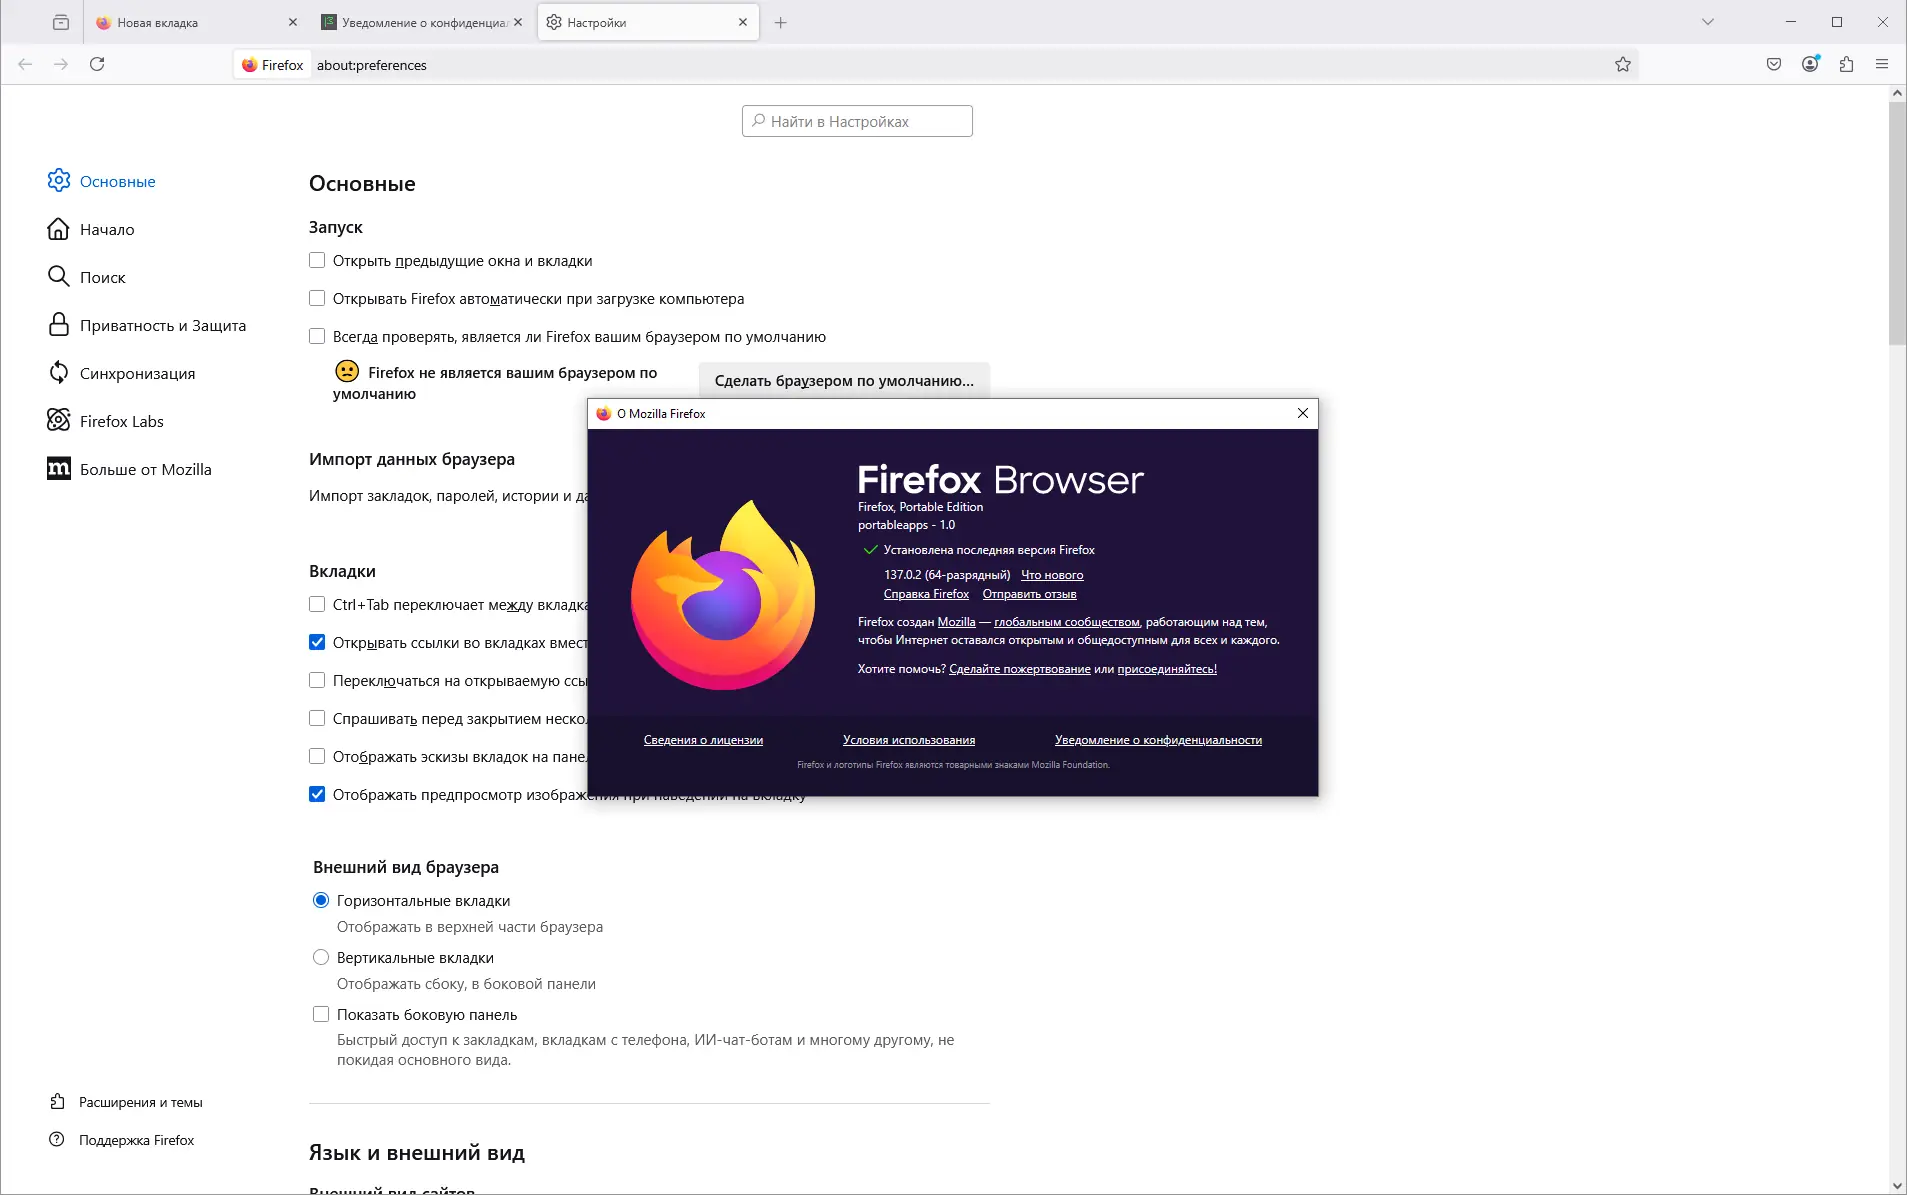Open the Pocket save icon
The height and width of the screenshot is (1195, 1907).
pos(1774,64)
